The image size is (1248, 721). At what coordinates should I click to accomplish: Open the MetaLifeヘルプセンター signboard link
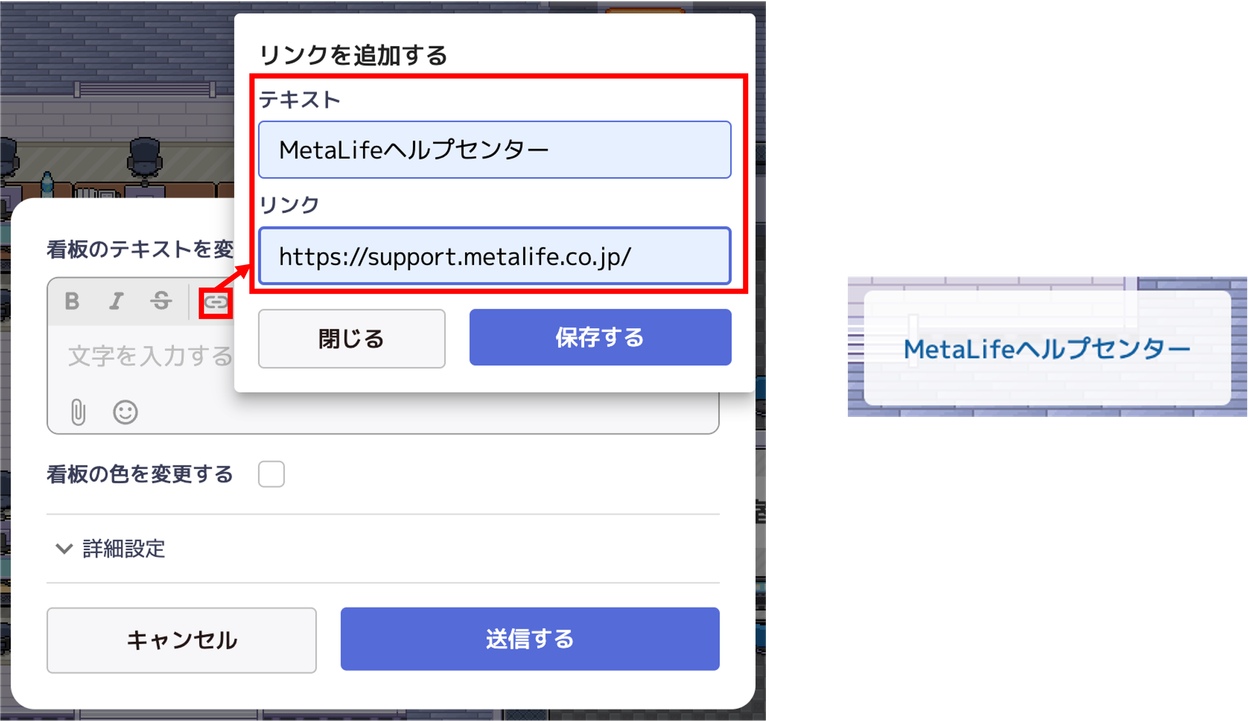pos(1047,349)
